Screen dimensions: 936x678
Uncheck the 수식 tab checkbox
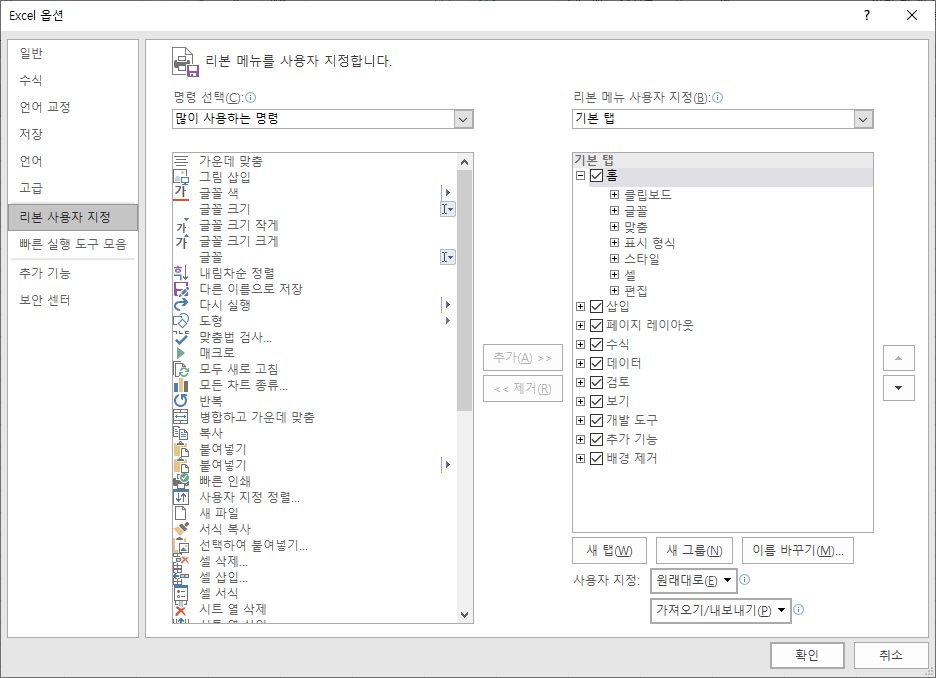pos(596,344)
